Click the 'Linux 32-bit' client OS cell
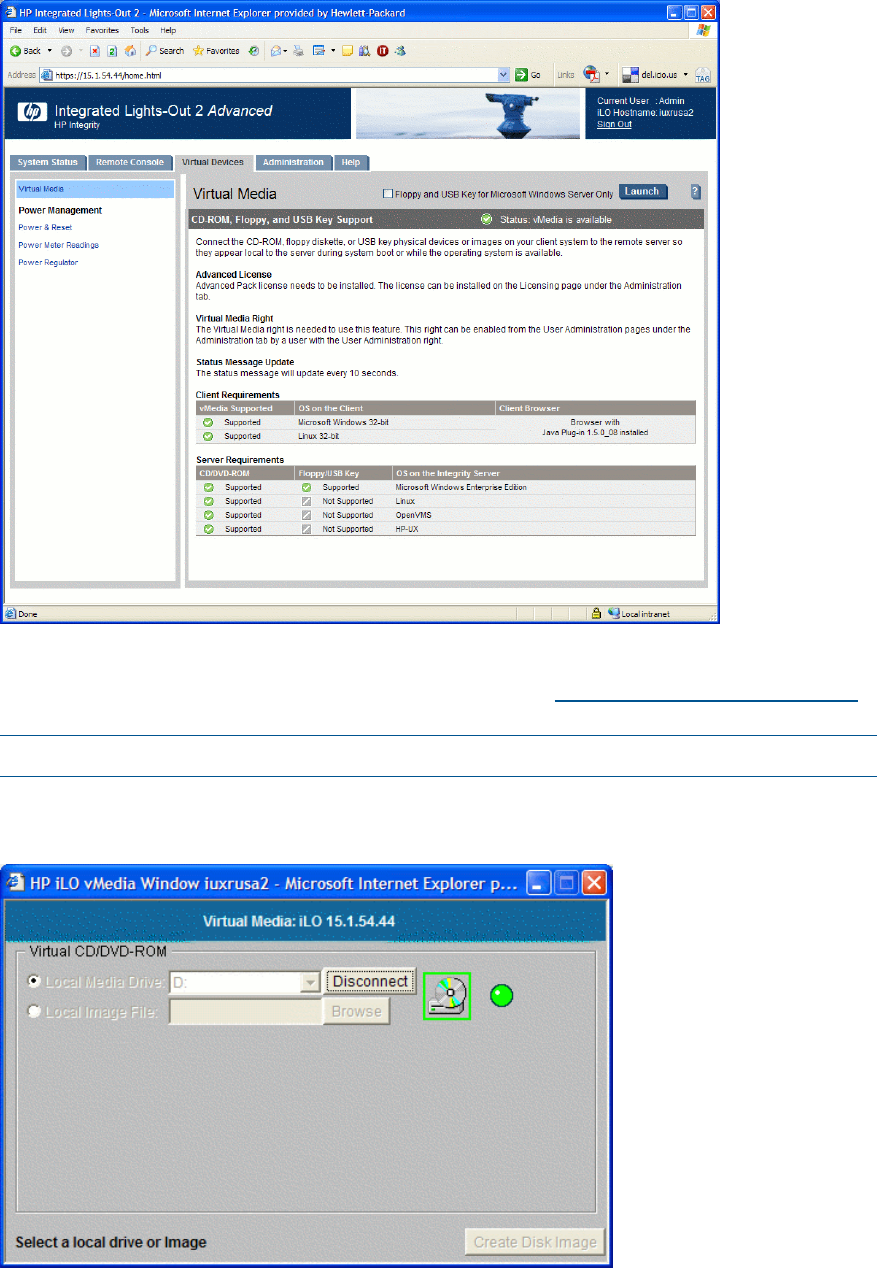The image size is (877, 1268). (320, 436)
